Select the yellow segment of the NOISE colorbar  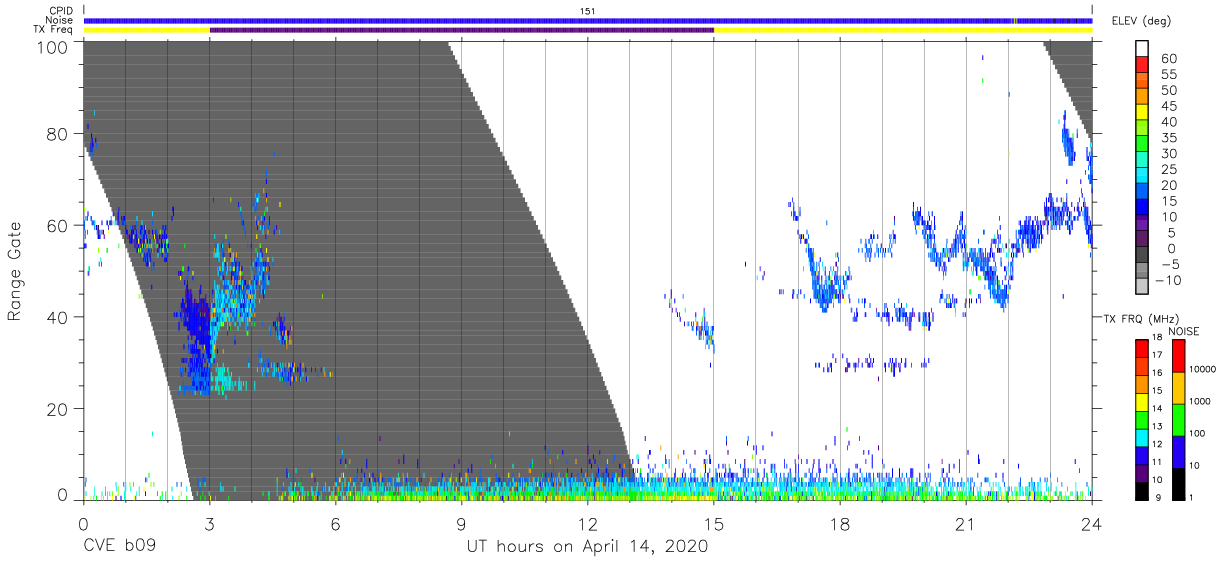click(1178, 388)
